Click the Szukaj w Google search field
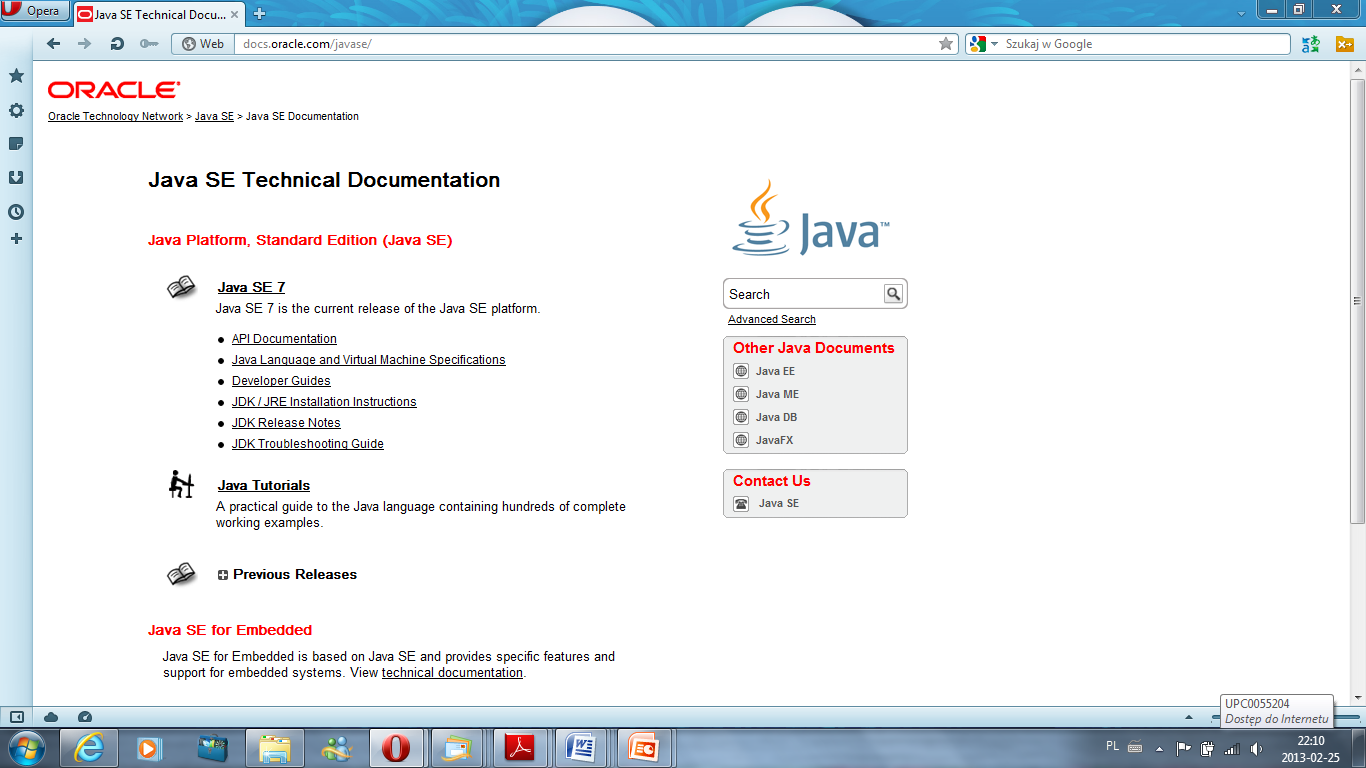This screenshot has width=1366, height=768. pyautogui.click(x=1146, y=44)
